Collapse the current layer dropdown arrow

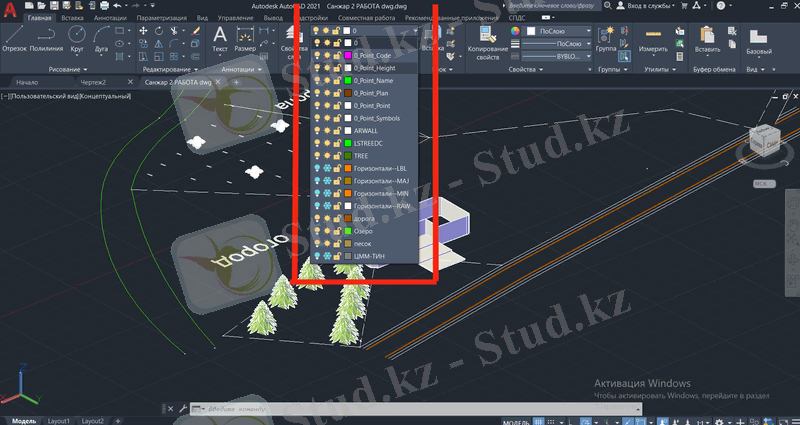[x=415, y=31]
